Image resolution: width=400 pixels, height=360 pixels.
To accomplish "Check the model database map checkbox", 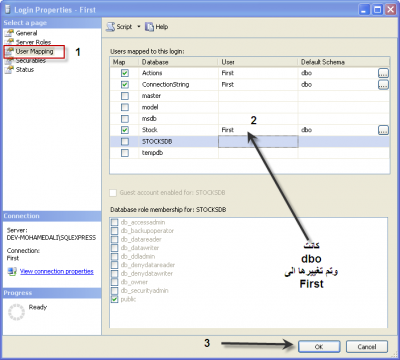I will click(125, 107).
